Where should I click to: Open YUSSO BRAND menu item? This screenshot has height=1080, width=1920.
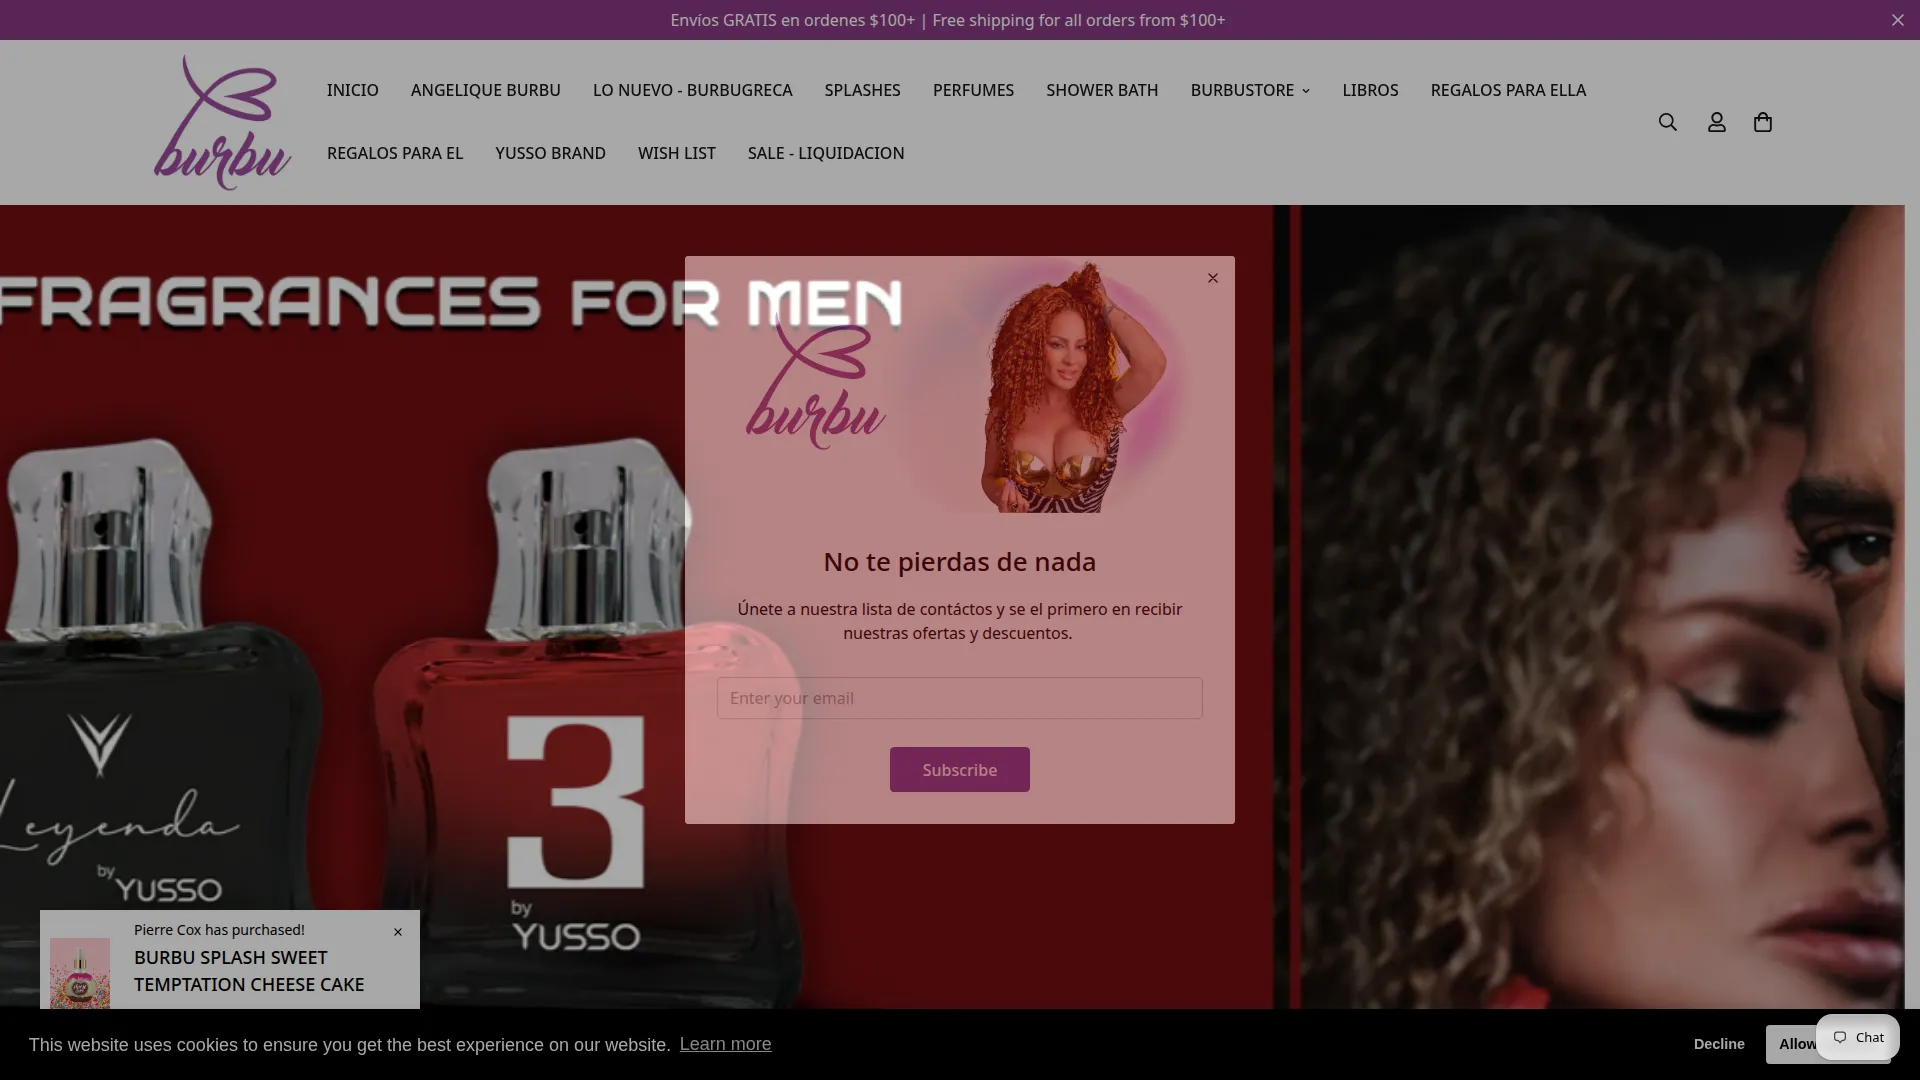click(550, 153)
